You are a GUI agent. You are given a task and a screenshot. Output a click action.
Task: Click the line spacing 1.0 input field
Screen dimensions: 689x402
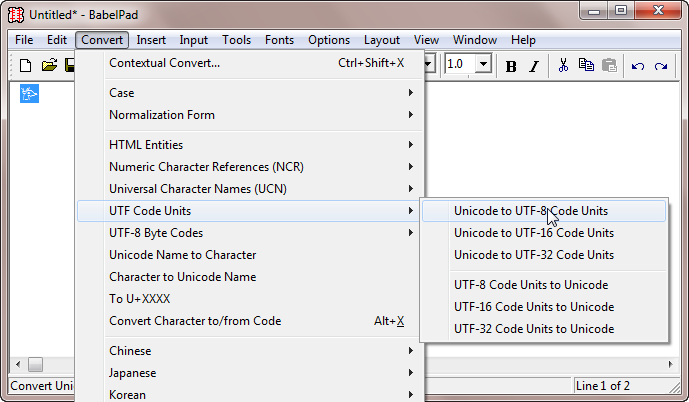point(460,65)
